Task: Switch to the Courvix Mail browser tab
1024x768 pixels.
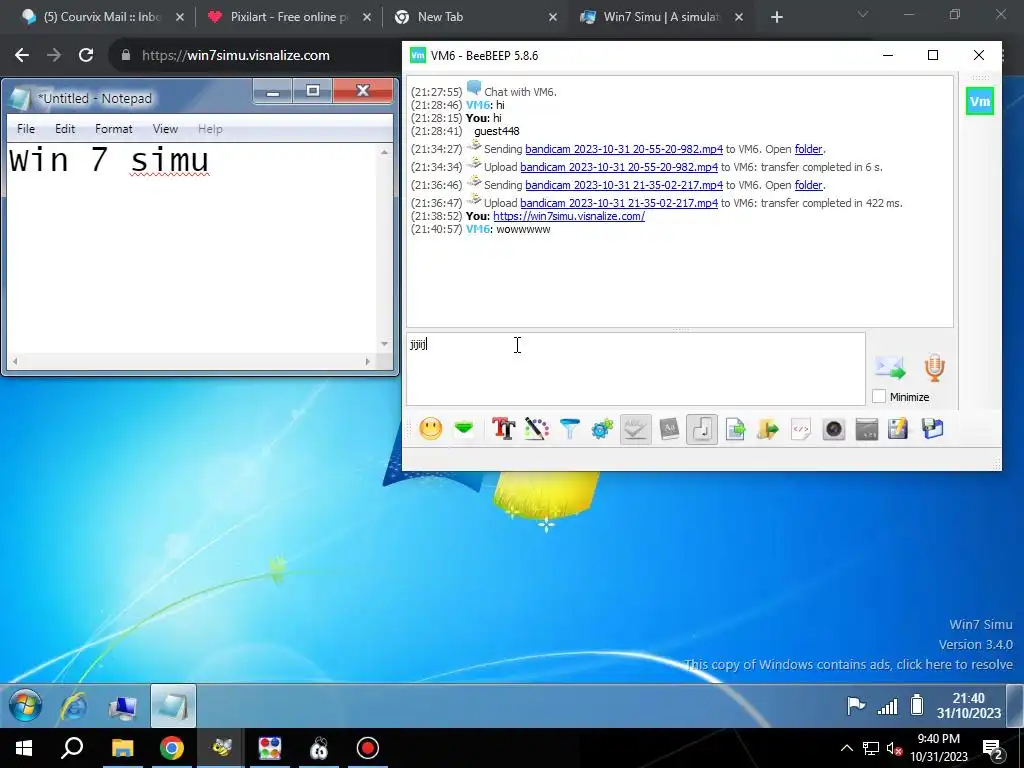Action: pyautogui.click(x=102, y=17)
